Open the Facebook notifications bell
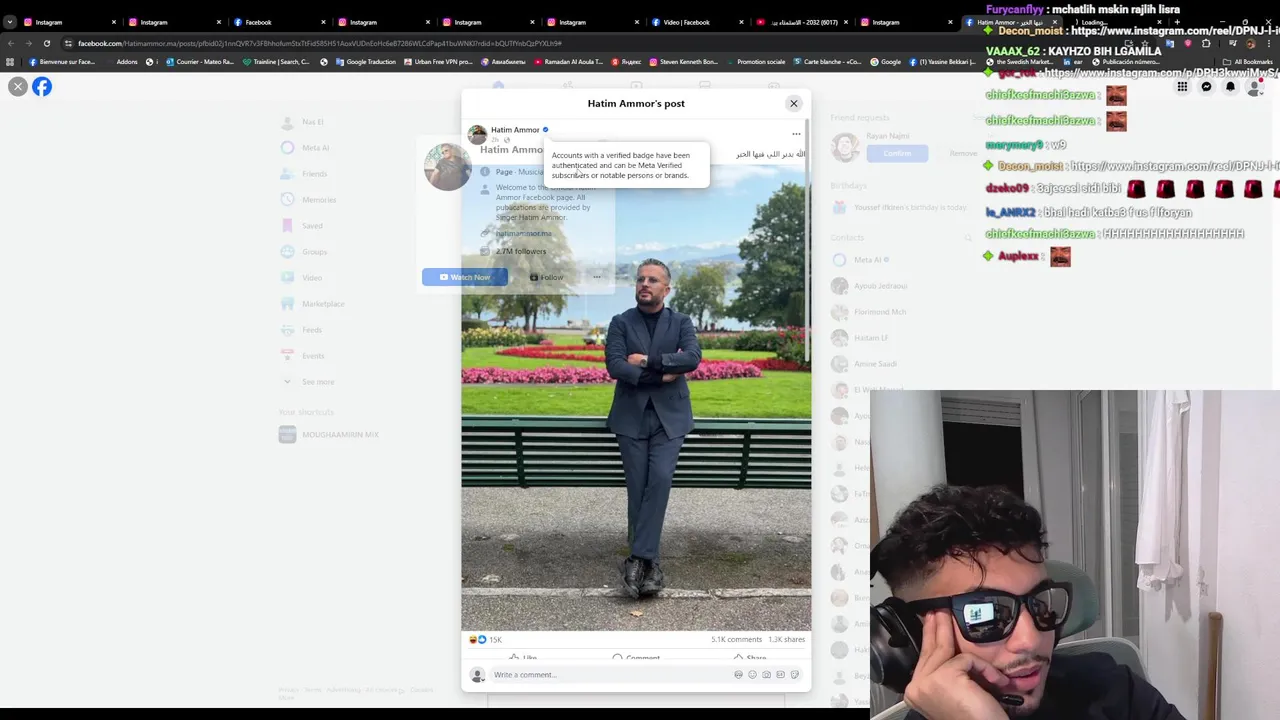Viewport: 1280px width, 720px height. (x=1230, y=87)
